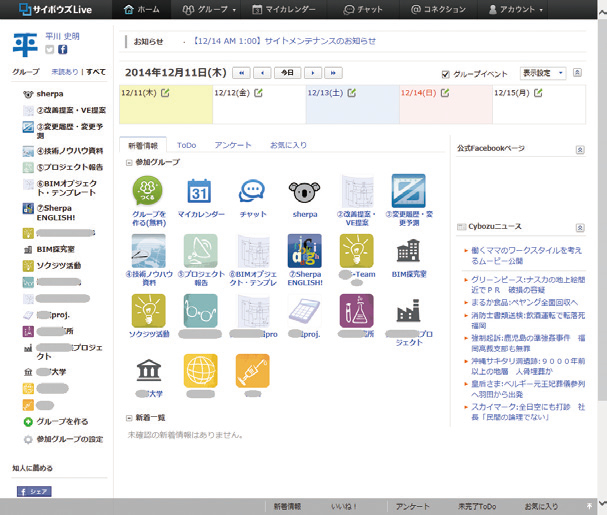The image size is (607, 515).
Task: Open the university building 大学 icon
Action: click(149, 370)
